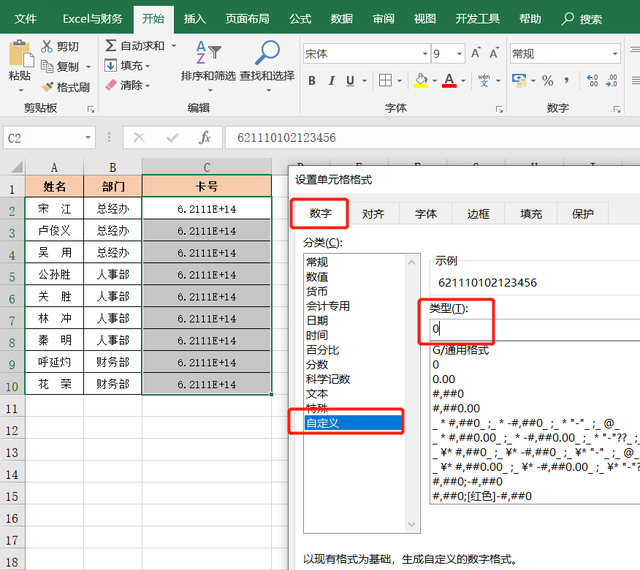Select column C header
The height and width of the screenshot is (570, 640).
[207, 167]
